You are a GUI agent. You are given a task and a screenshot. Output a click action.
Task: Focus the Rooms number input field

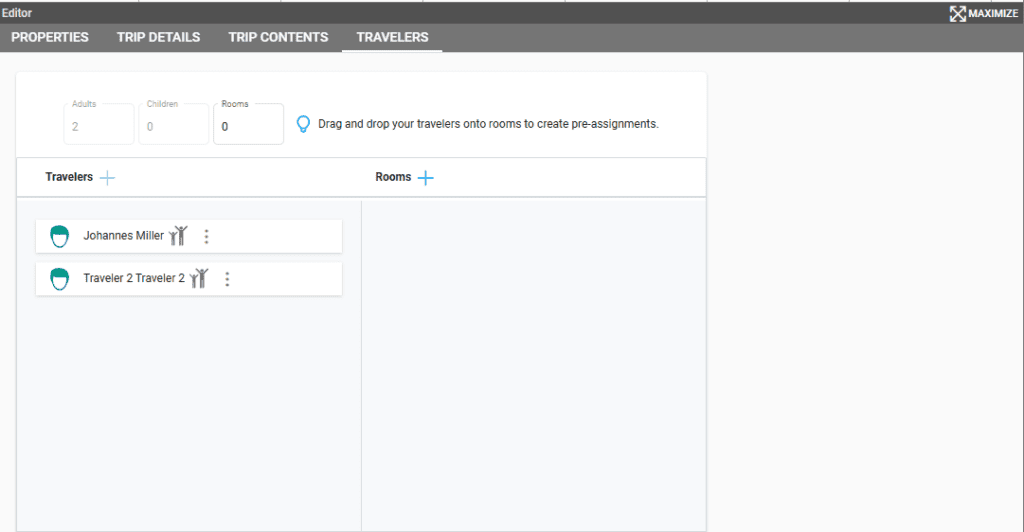[x=248, y=127]
